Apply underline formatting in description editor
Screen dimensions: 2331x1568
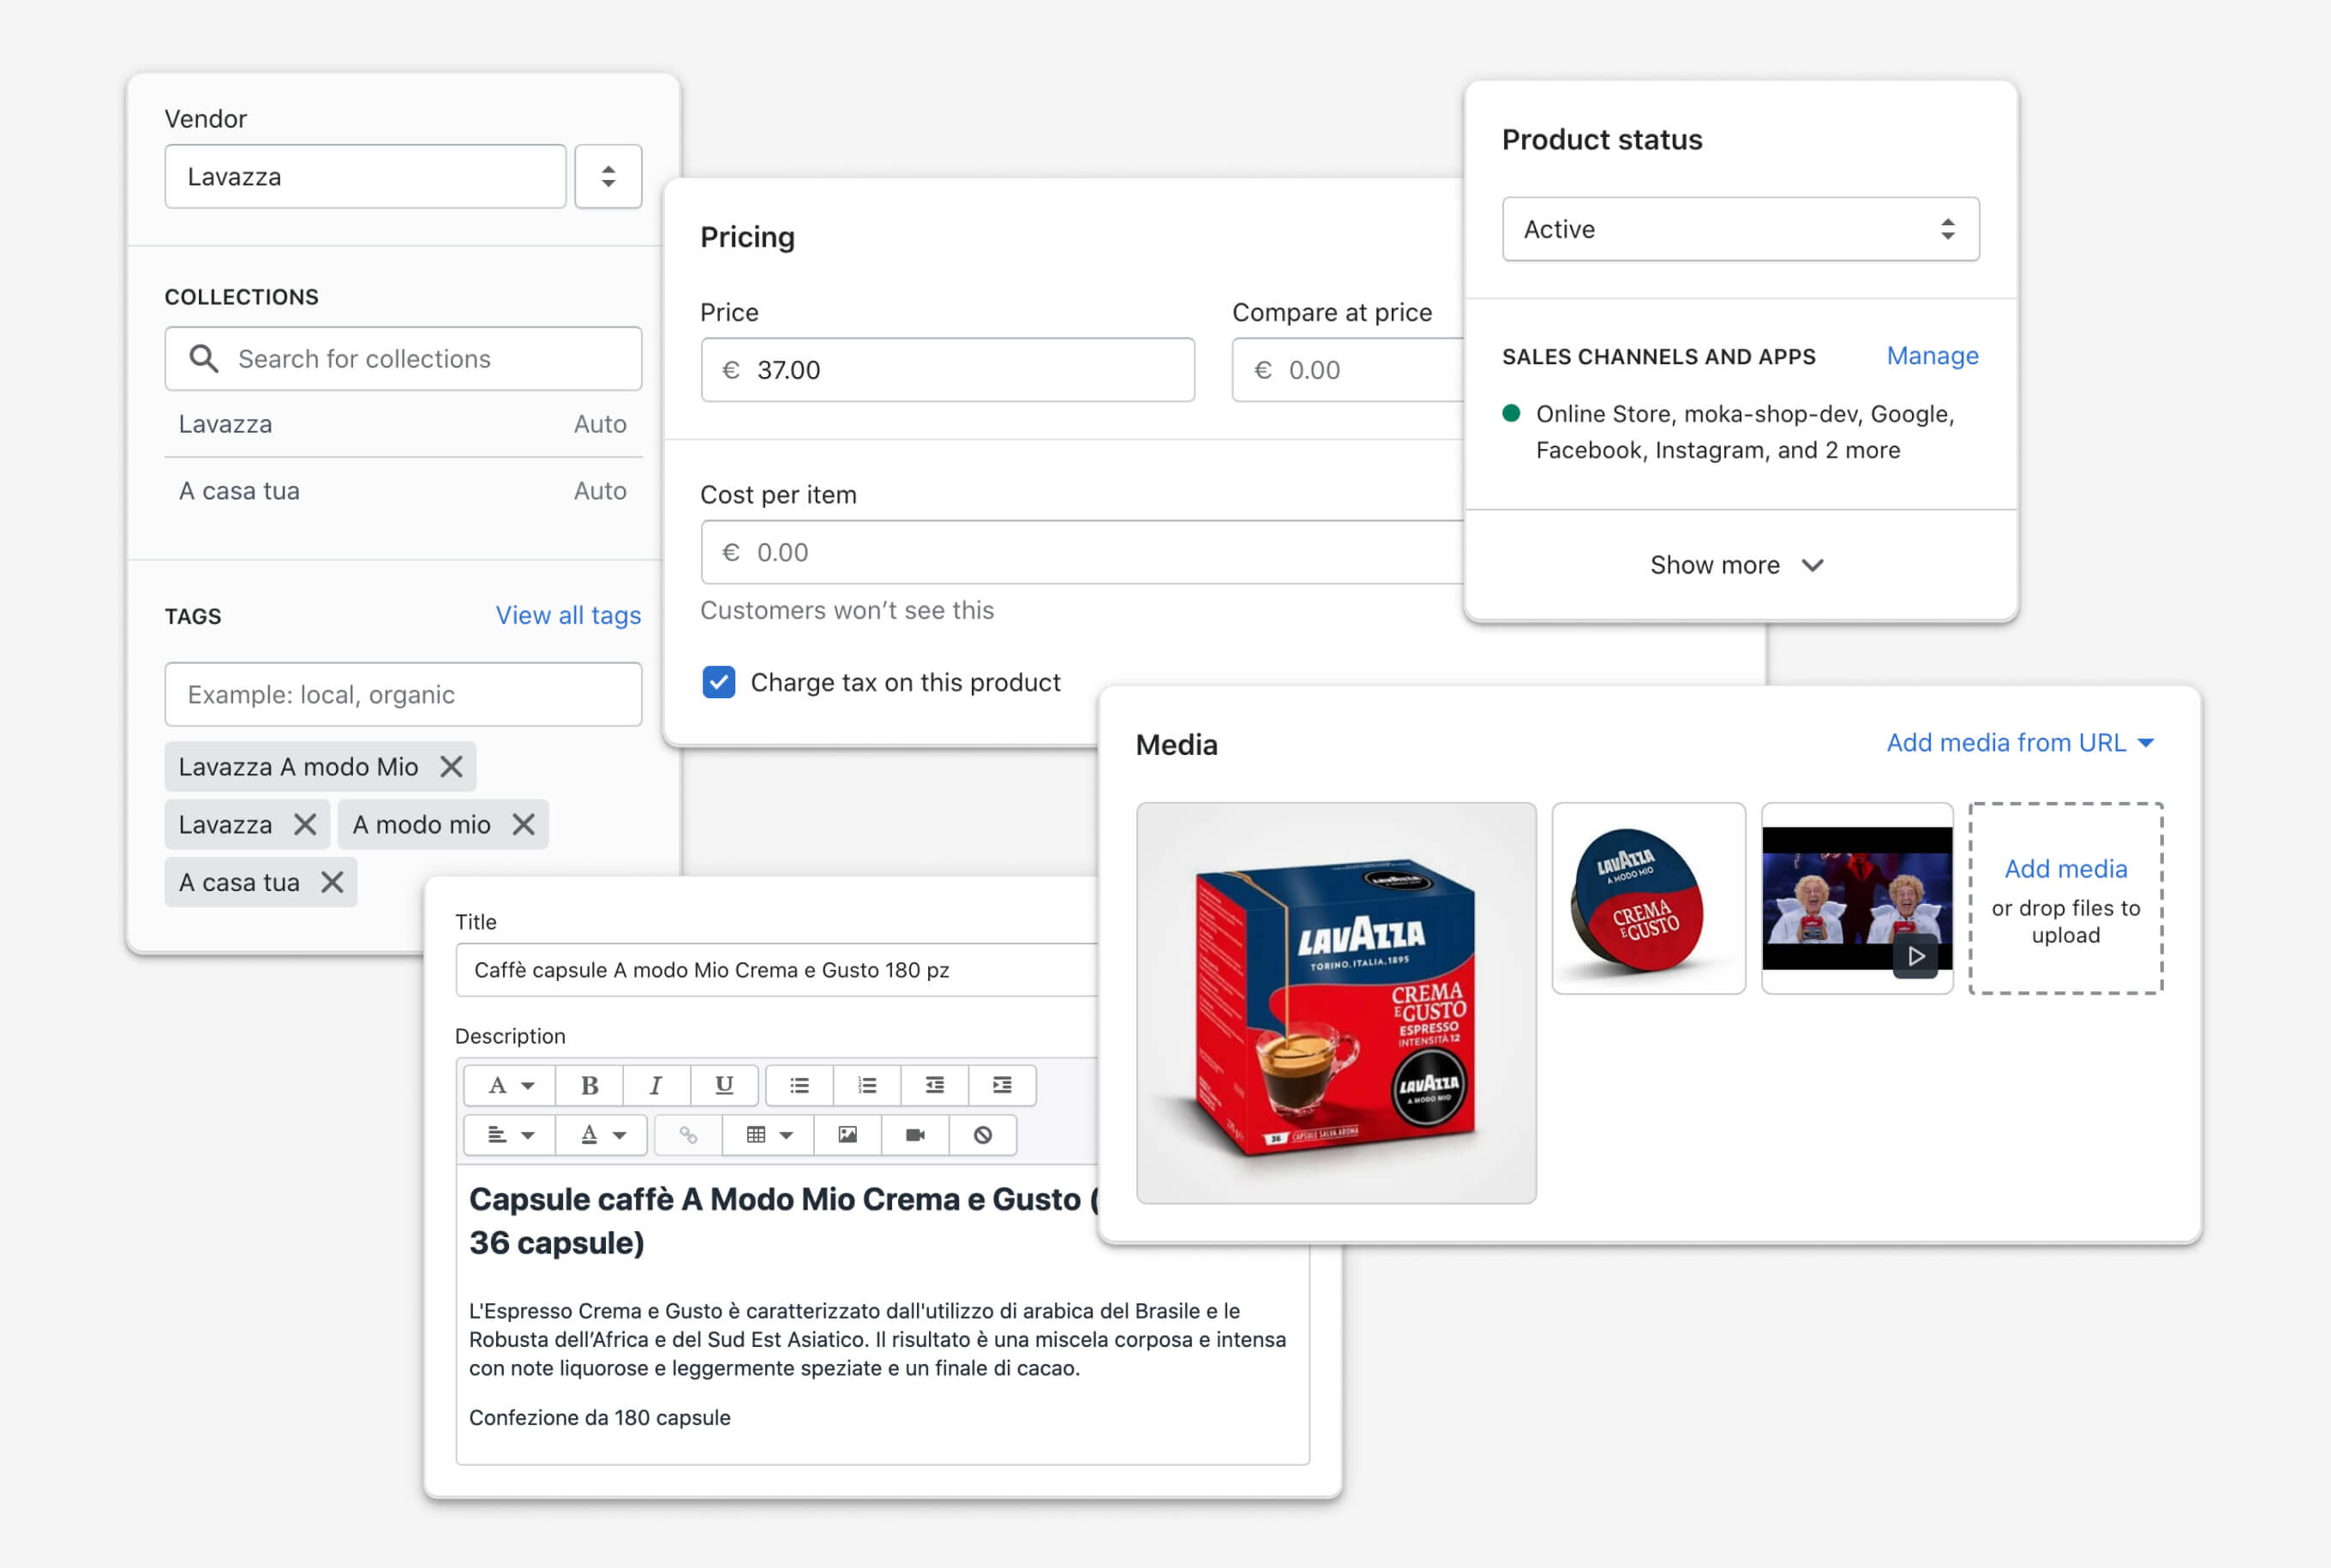click(724, 1085)
